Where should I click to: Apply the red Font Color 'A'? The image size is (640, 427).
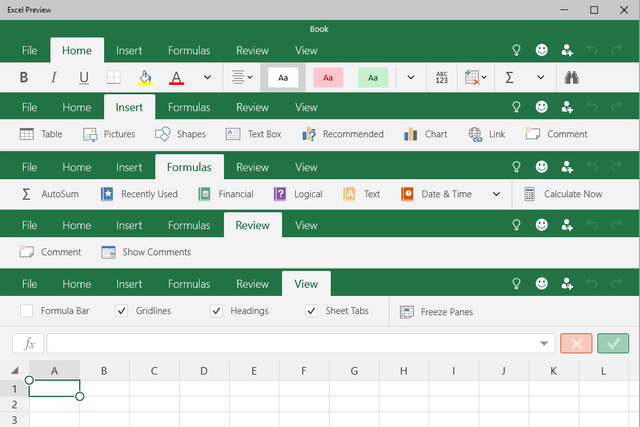pyautogui.click(x=176, y=77)
